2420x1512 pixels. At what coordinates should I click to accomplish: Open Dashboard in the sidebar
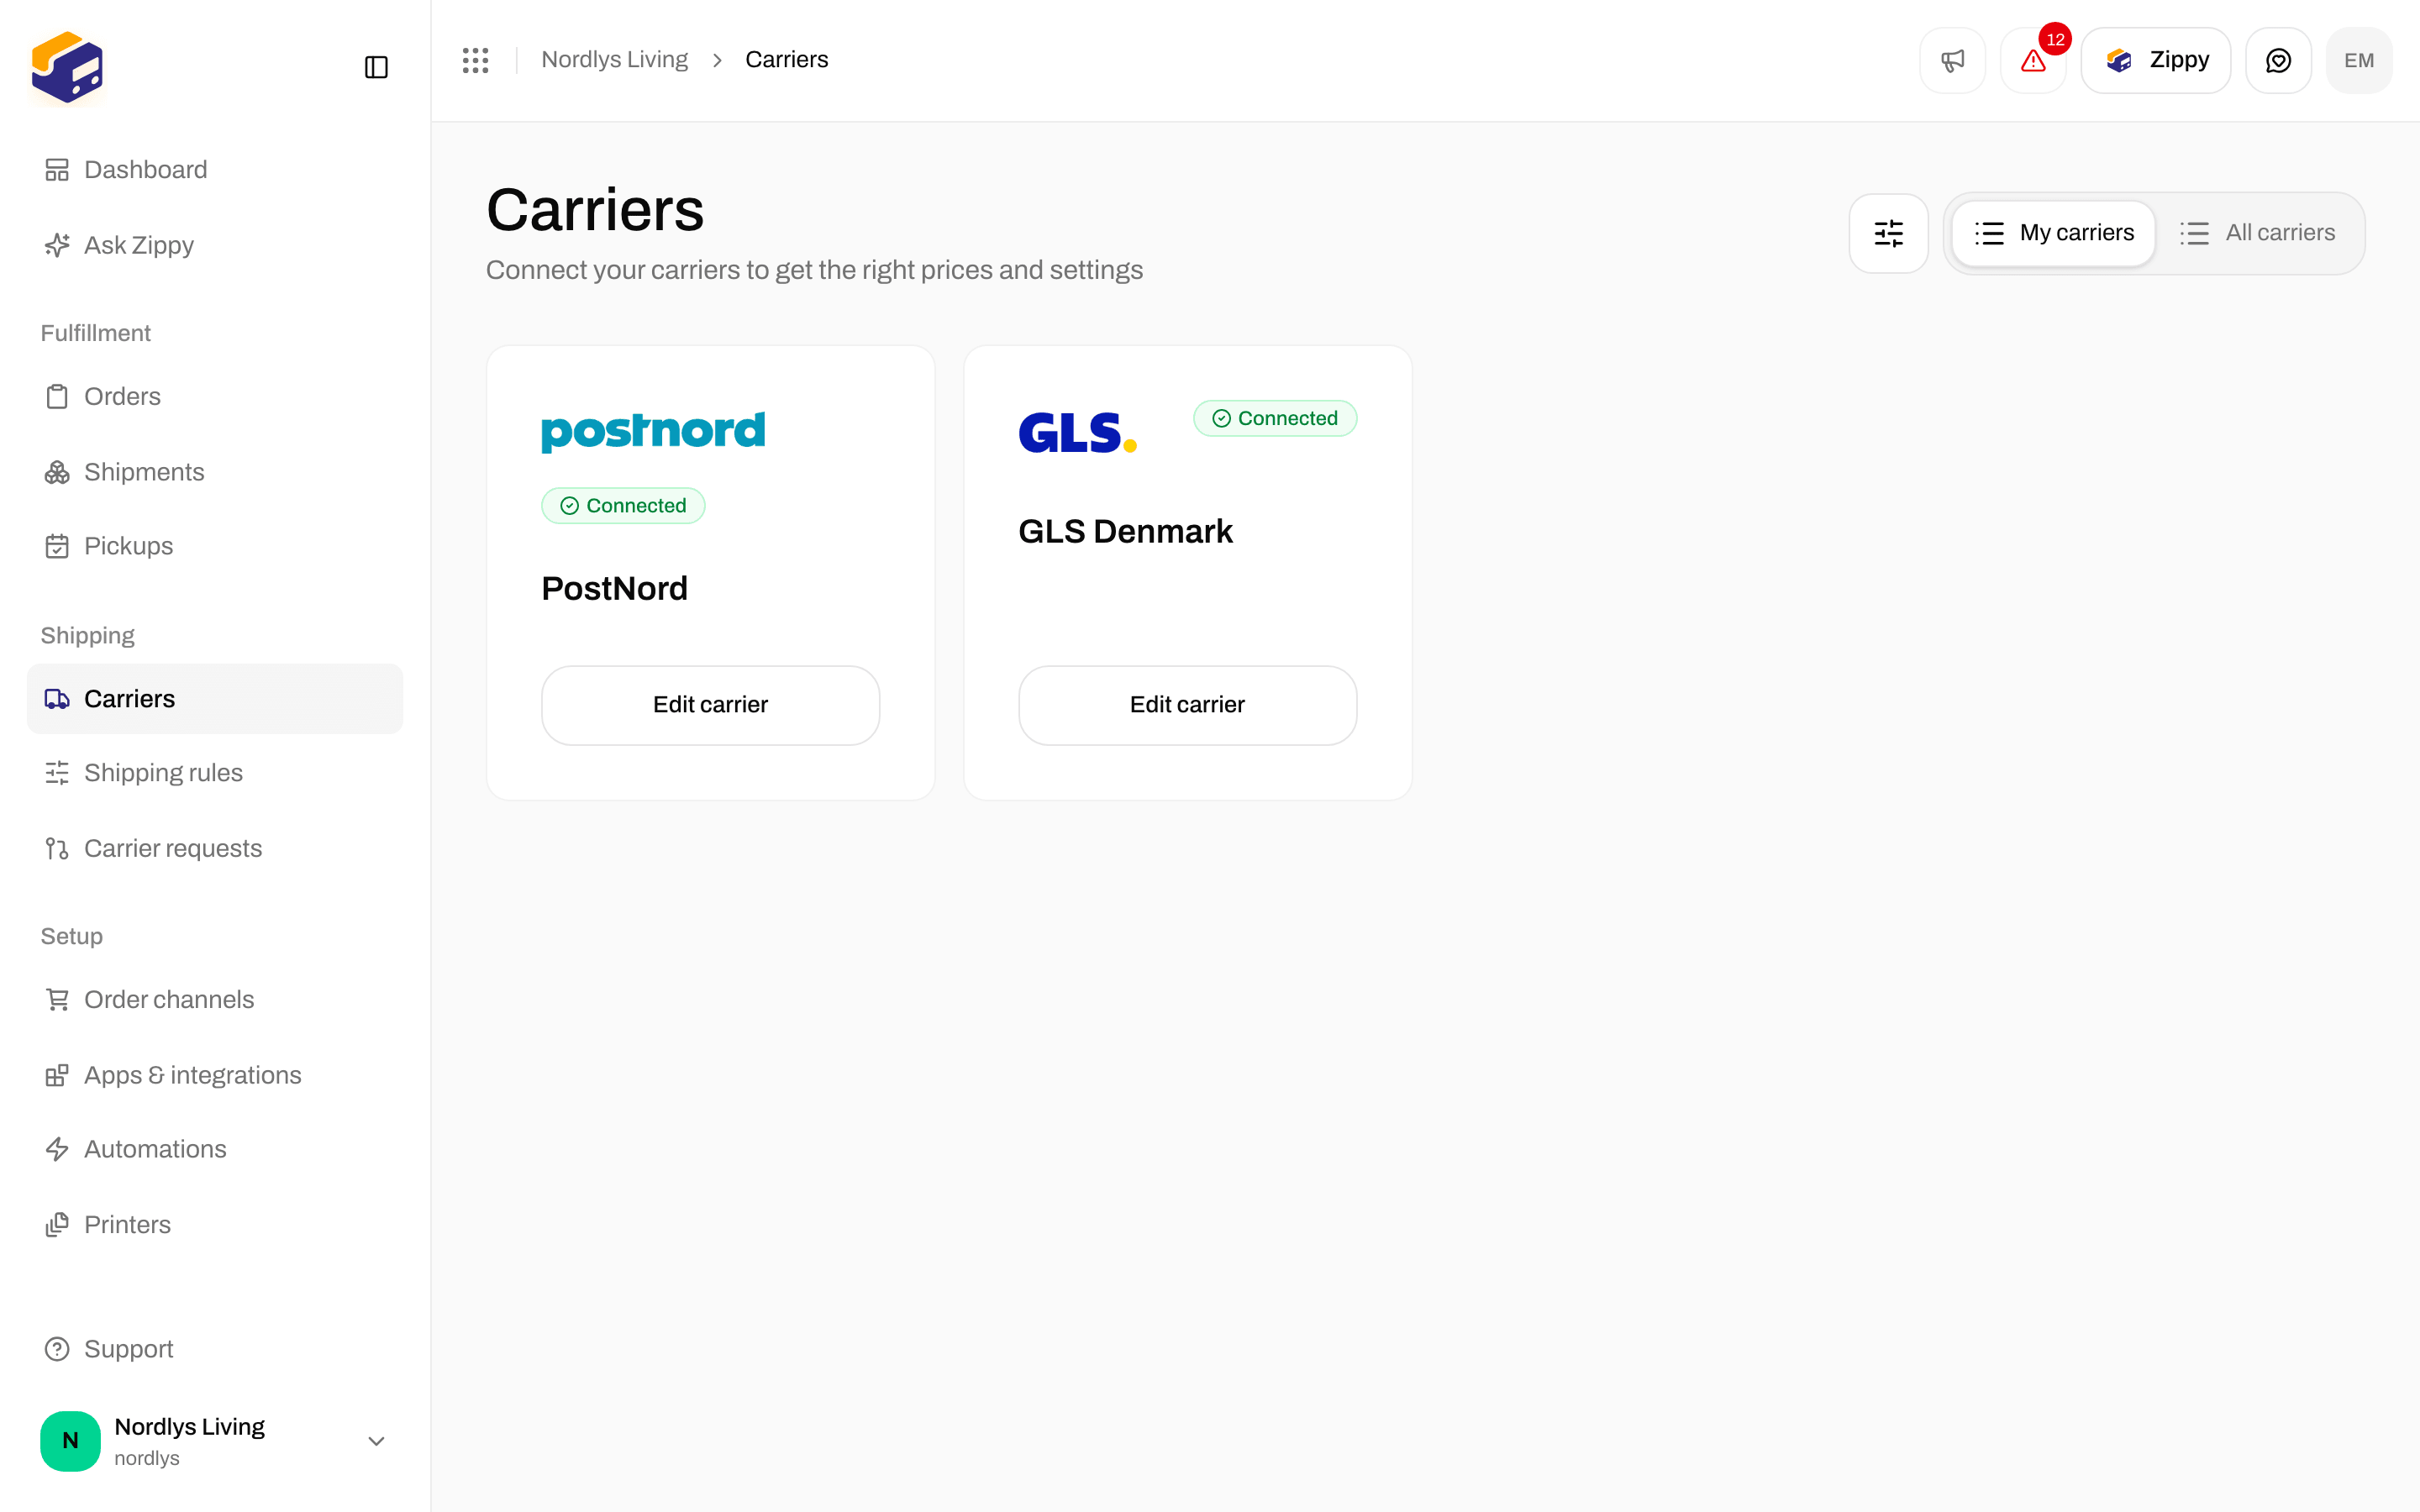click(x=215, y=170)
